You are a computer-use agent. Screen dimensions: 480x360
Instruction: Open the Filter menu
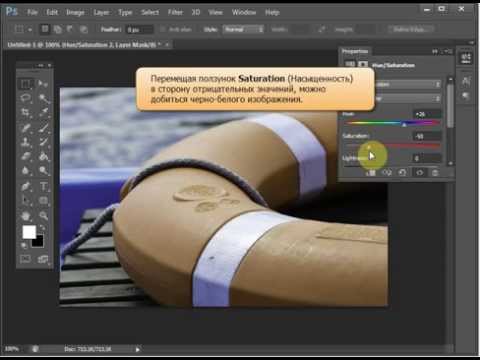(x=175, y=12)
